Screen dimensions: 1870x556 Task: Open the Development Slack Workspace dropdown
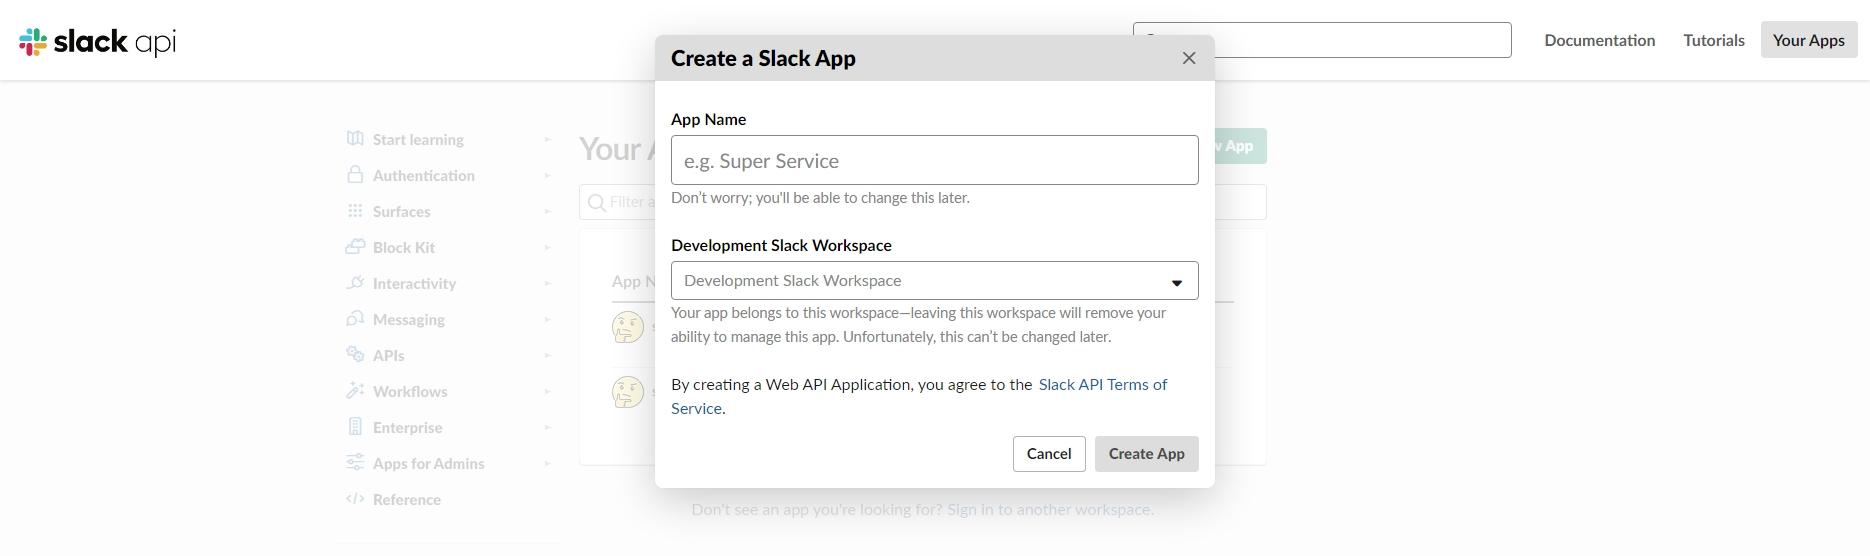click(x=934, y=281)
